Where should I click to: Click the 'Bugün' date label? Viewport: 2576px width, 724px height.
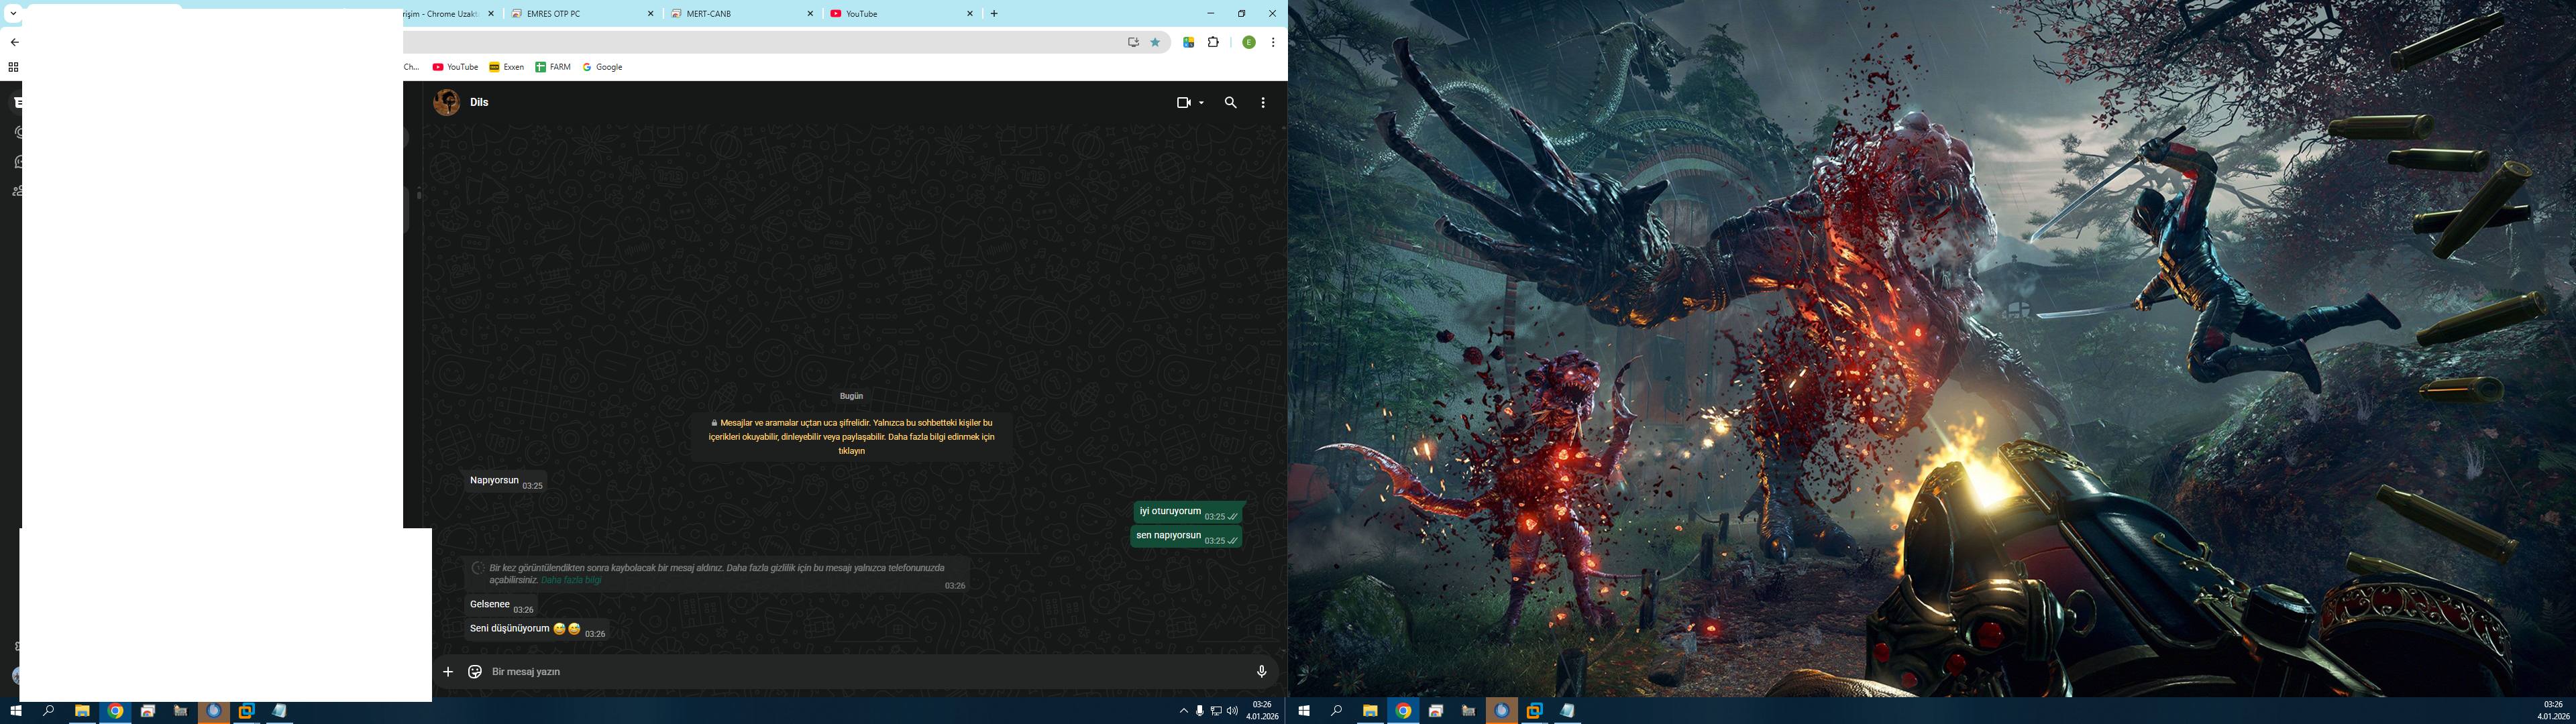[x=851, y=396]
